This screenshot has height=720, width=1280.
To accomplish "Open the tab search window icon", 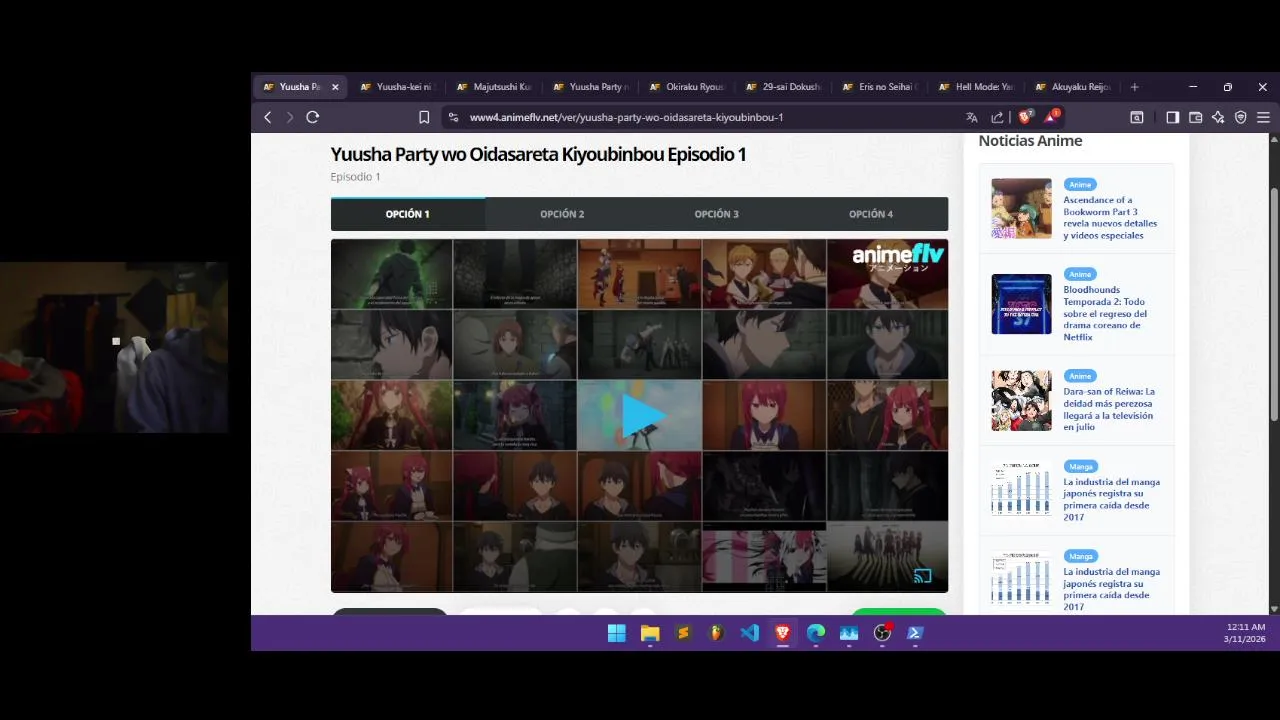I will click(x=1137, y=117).
